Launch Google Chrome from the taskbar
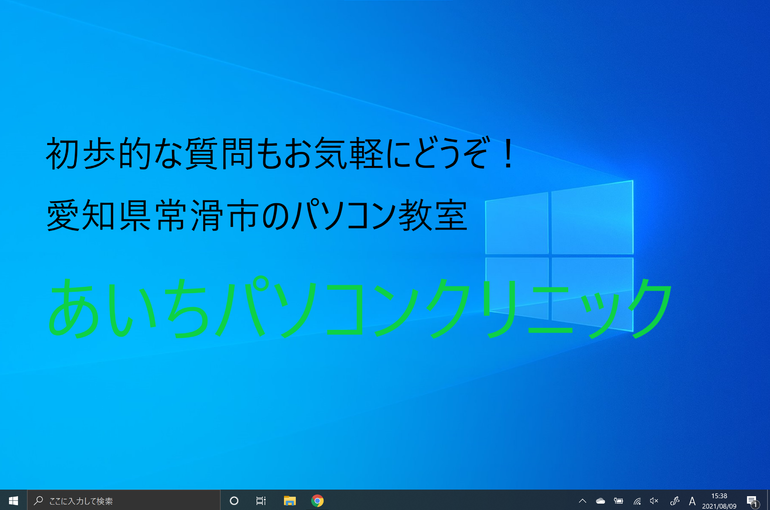Screen dimensions: 770x510 (317, 501)
